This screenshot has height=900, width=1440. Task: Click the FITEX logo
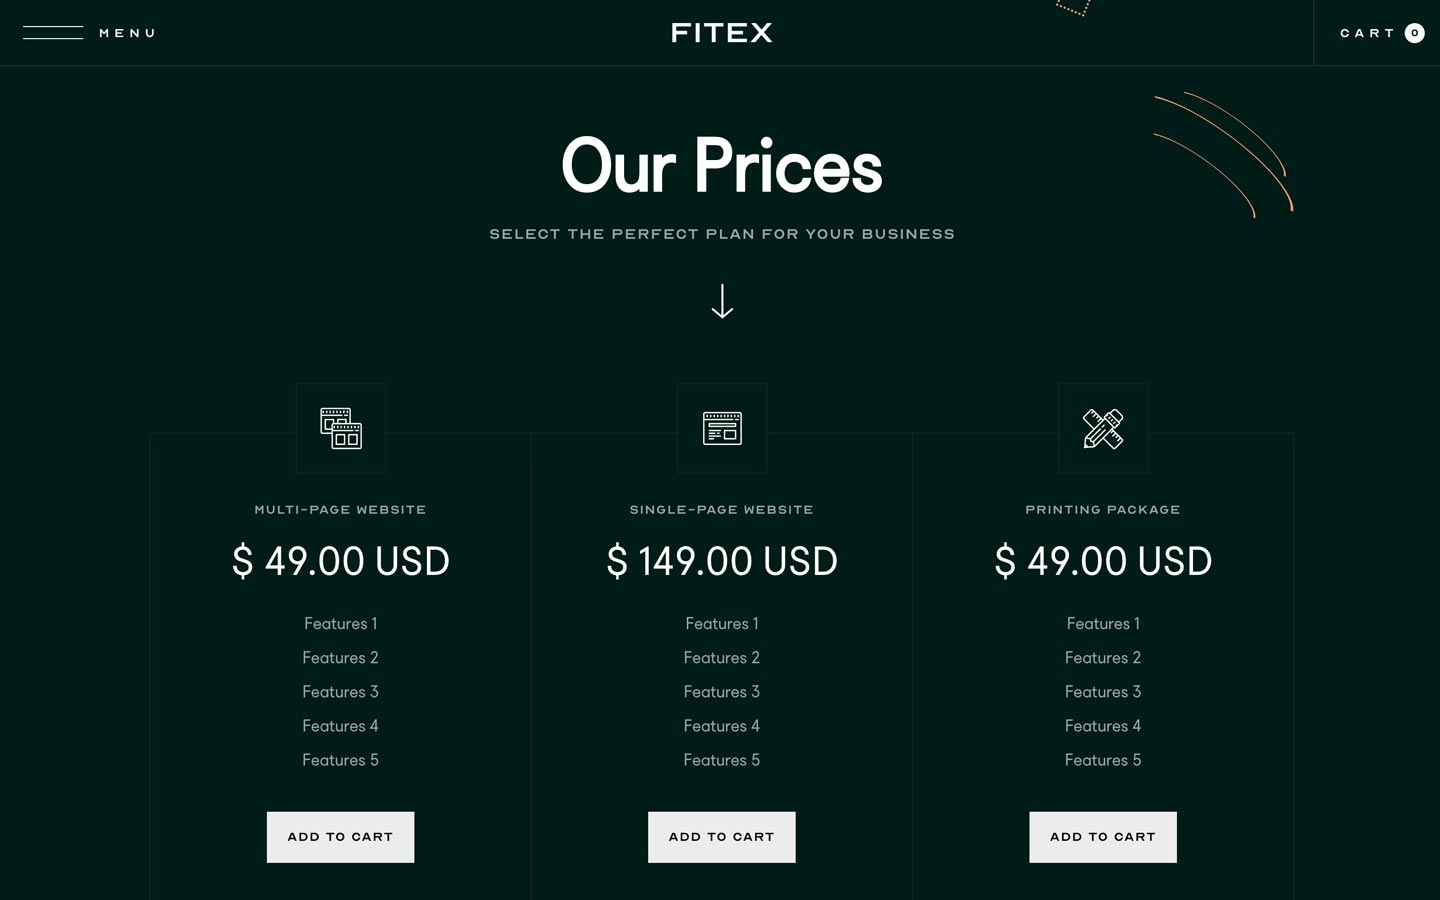(x=721, y=33)
